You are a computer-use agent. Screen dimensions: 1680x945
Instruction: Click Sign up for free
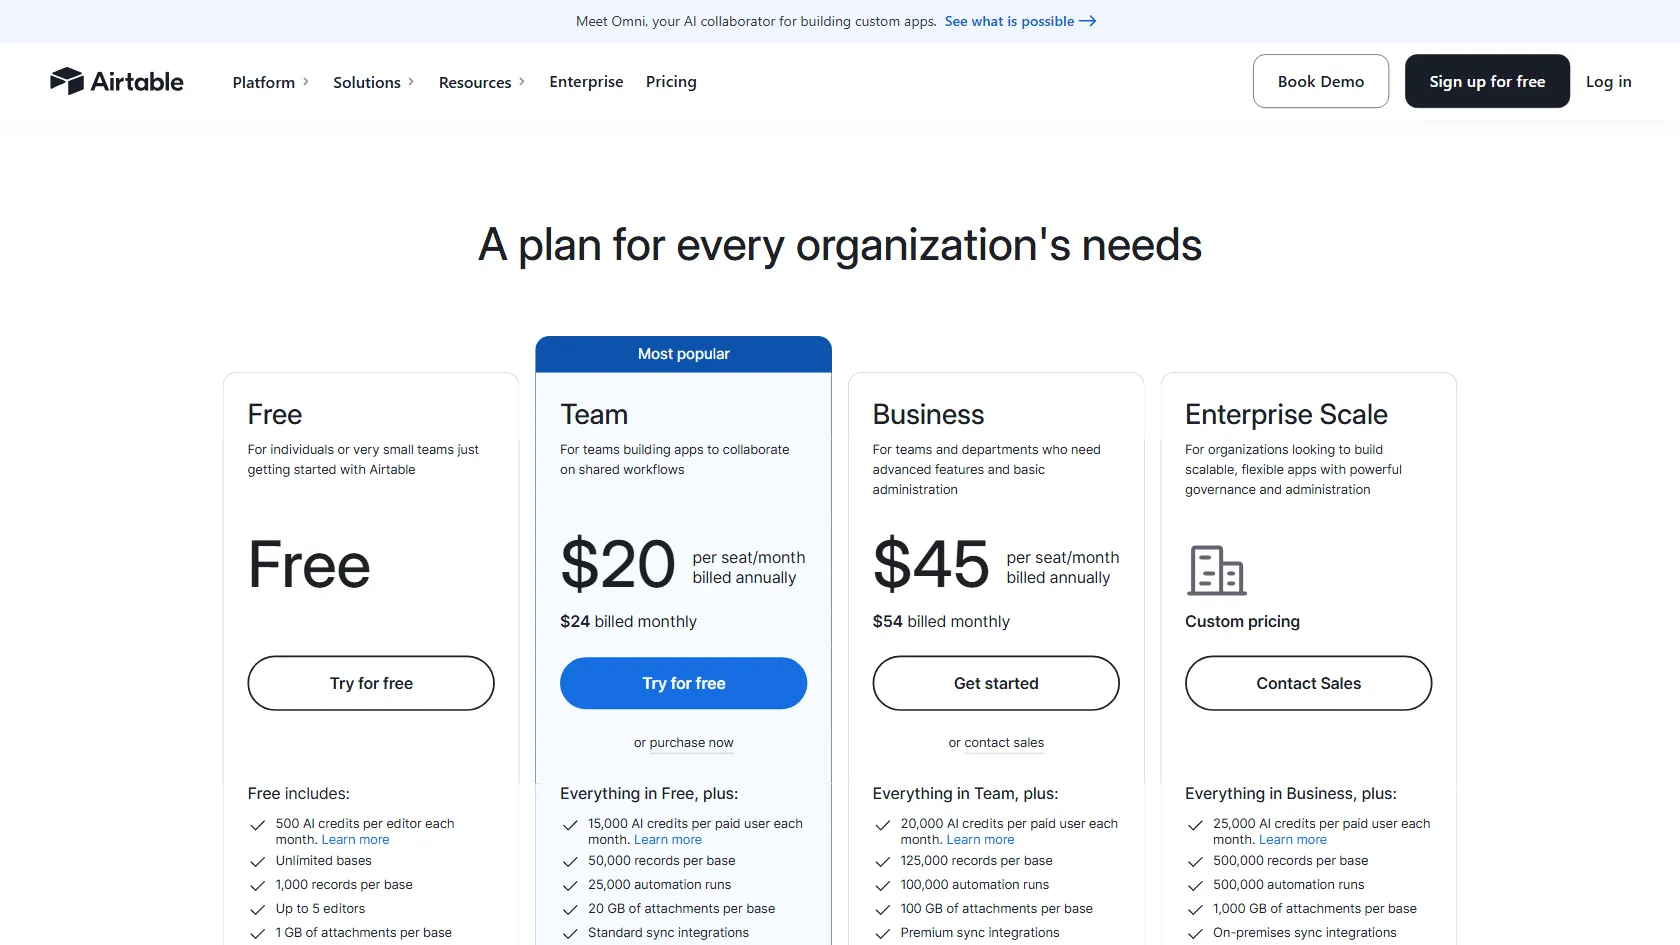point(1487,81)
